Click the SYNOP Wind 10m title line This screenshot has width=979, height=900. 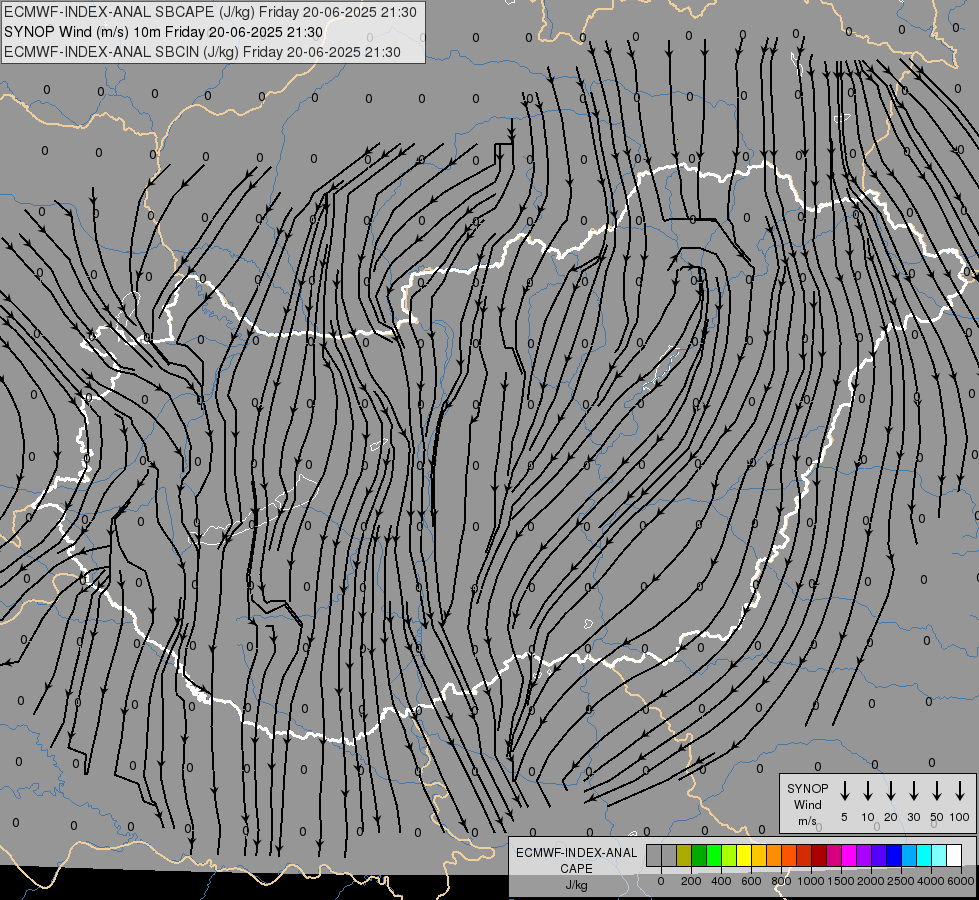[x=163, y=32]
